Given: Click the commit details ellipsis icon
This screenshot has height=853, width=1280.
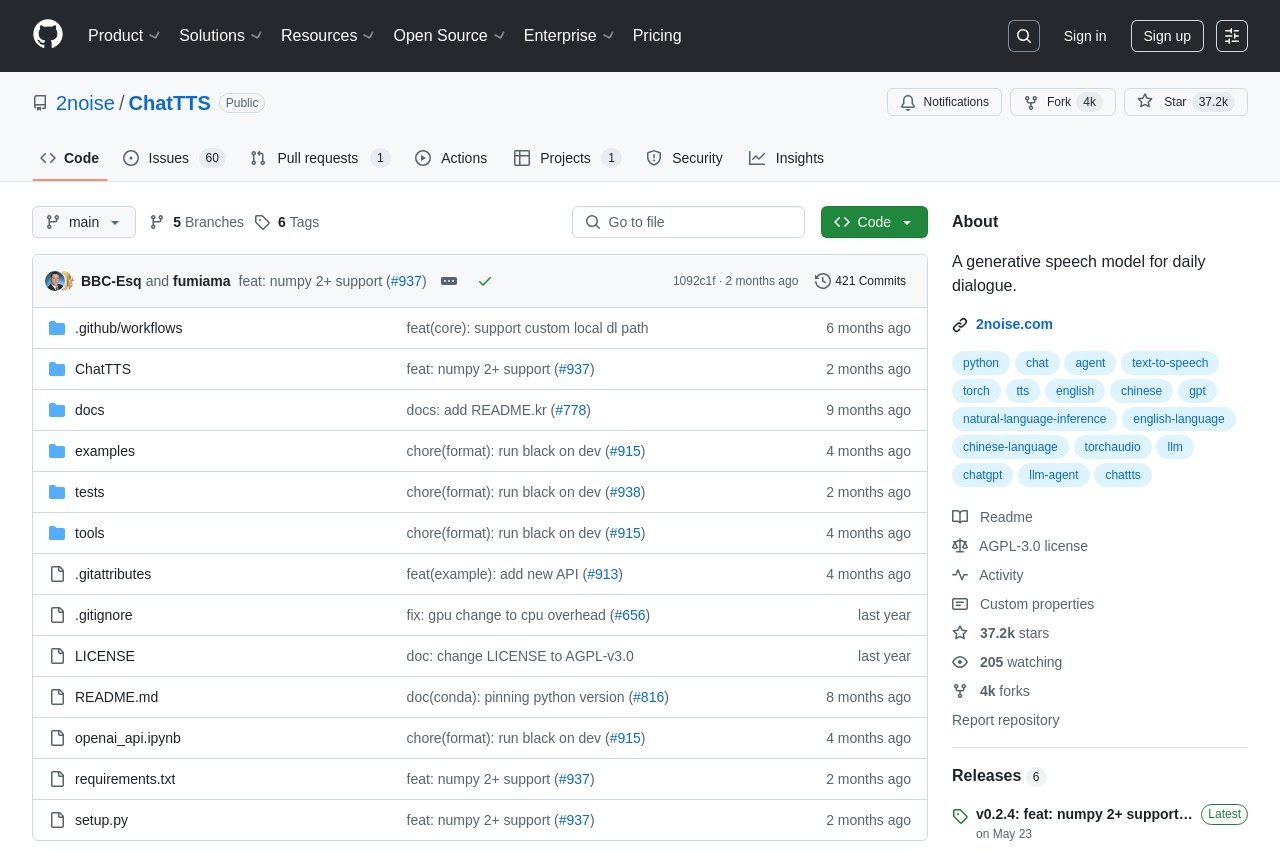Looking at the screenshot, I should coord(449,281).
